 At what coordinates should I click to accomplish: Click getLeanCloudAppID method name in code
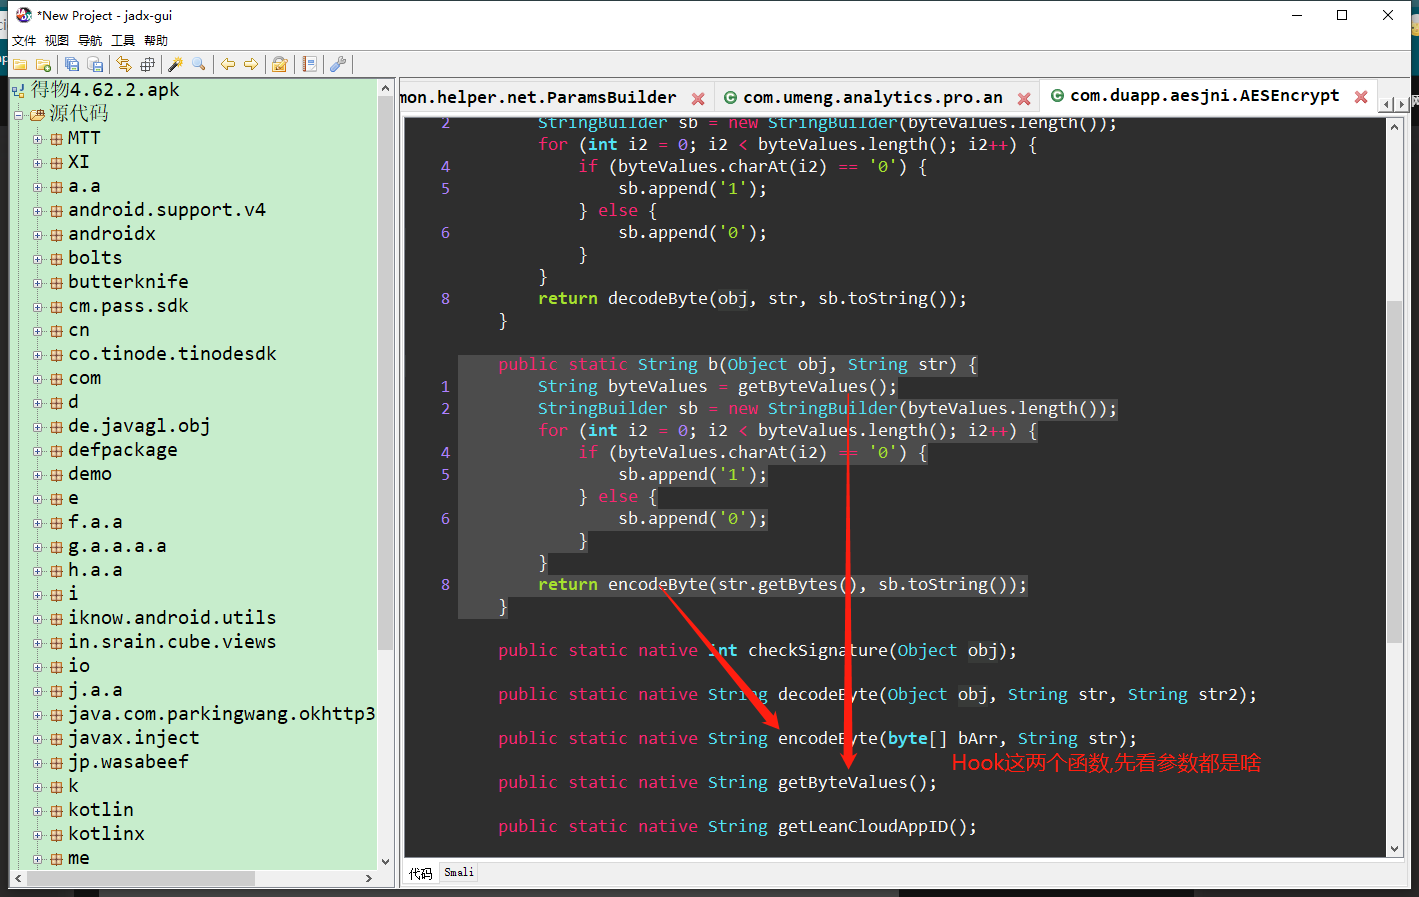(862, 826)
